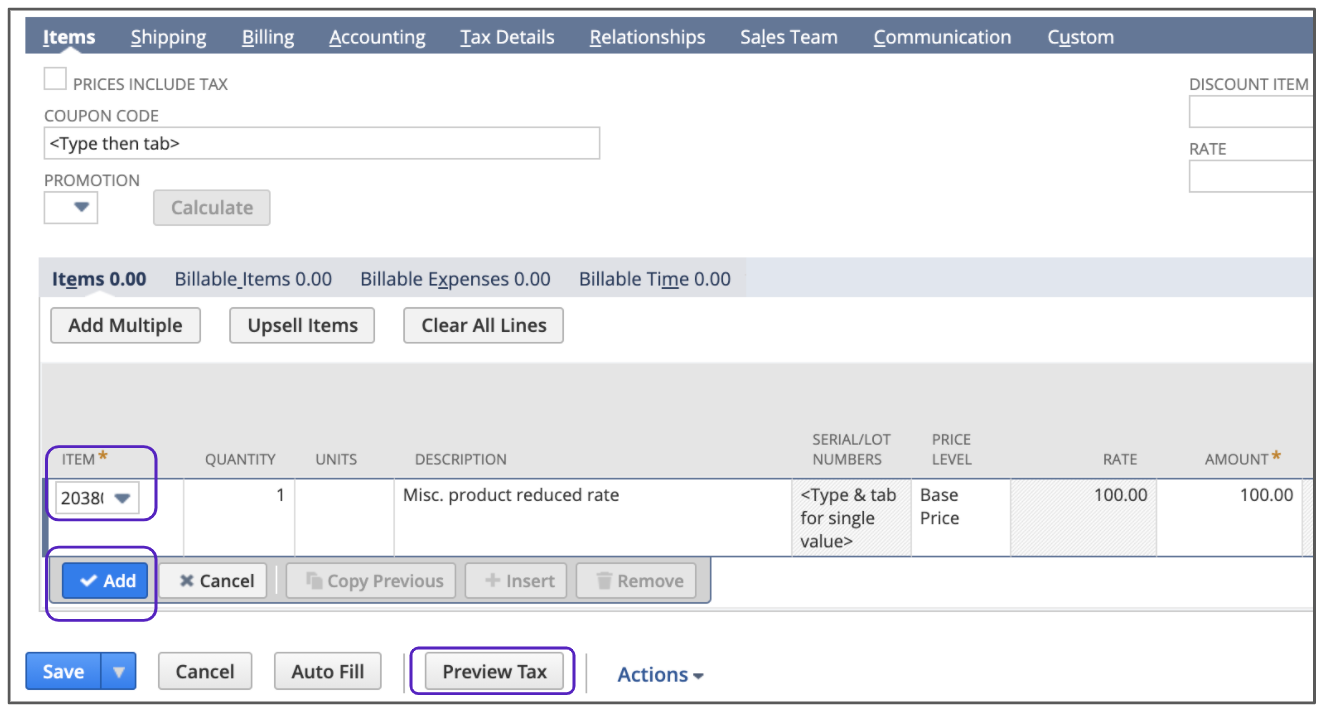Click the Upsell Items button

302,326
